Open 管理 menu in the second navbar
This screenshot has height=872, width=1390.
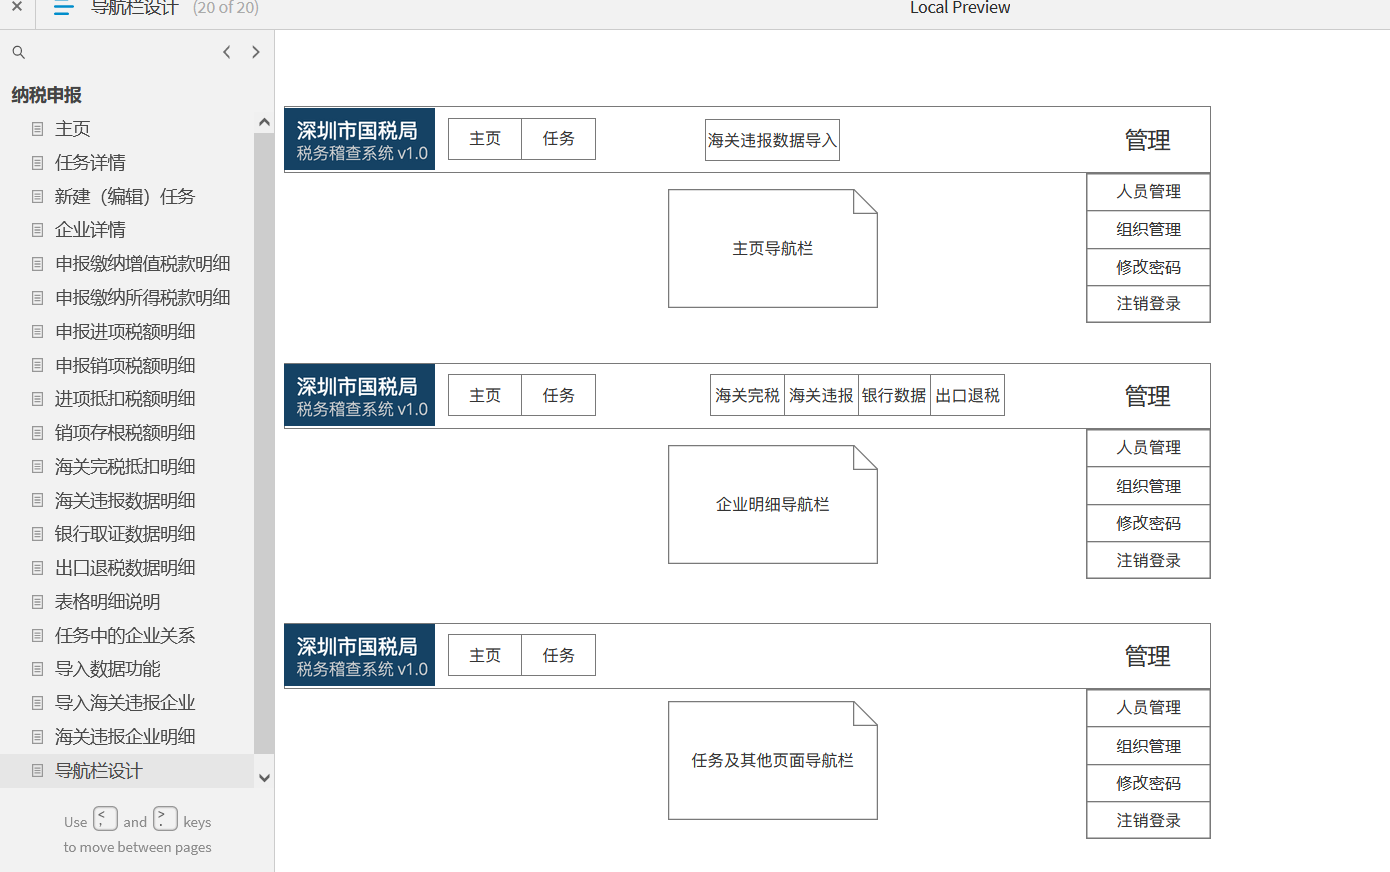coord(1147,396)
